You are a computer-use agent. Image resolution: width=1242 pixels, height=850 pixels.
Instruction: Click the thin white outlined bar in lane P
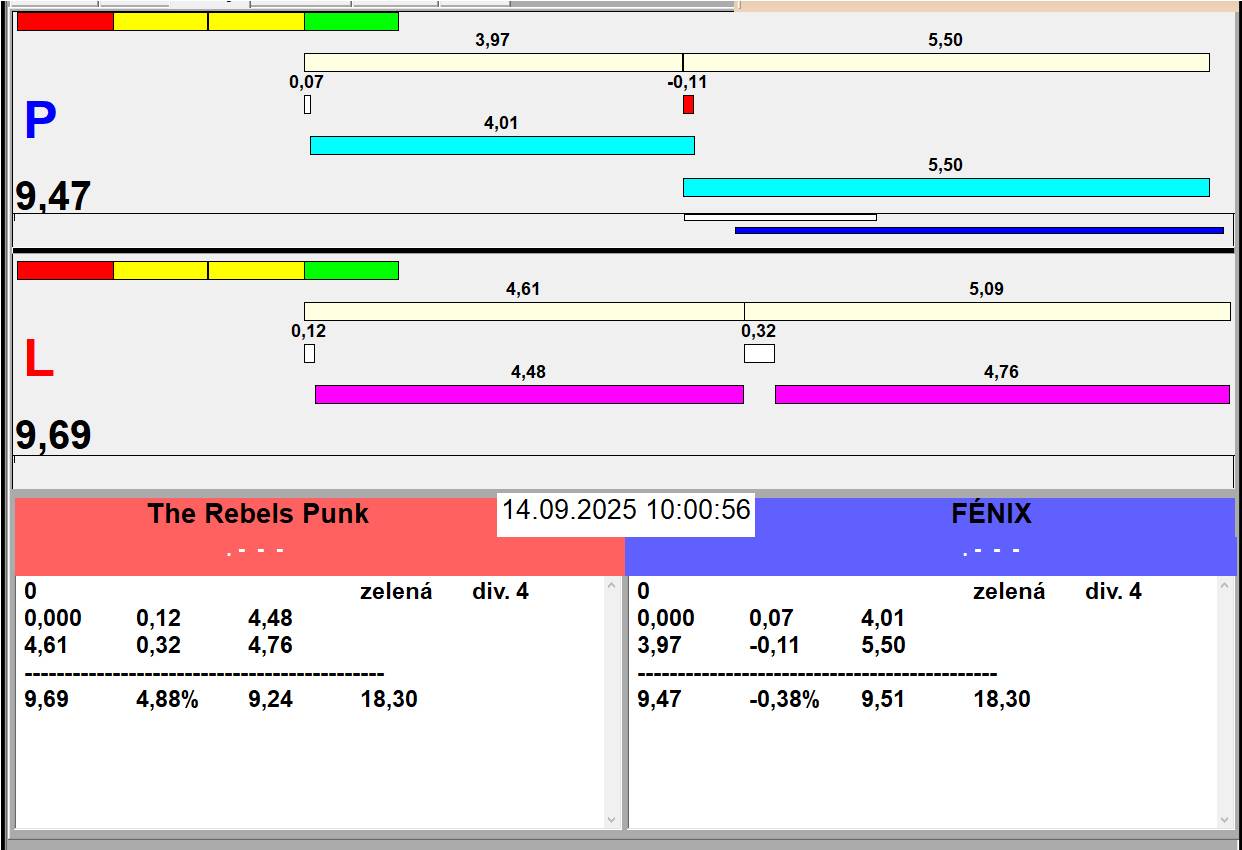[x=780, y=217]
